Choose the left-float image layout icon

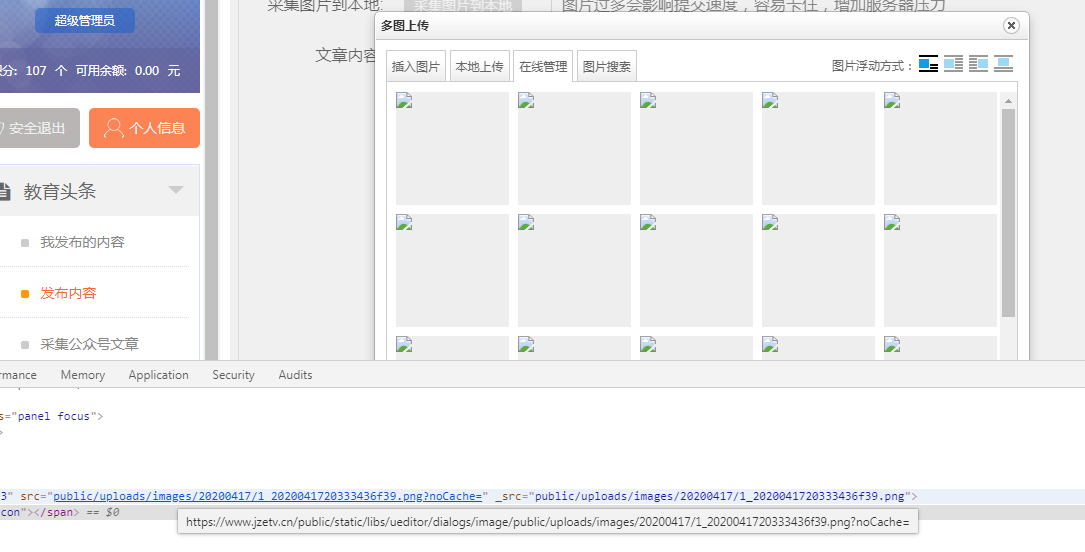click(953, 65)
